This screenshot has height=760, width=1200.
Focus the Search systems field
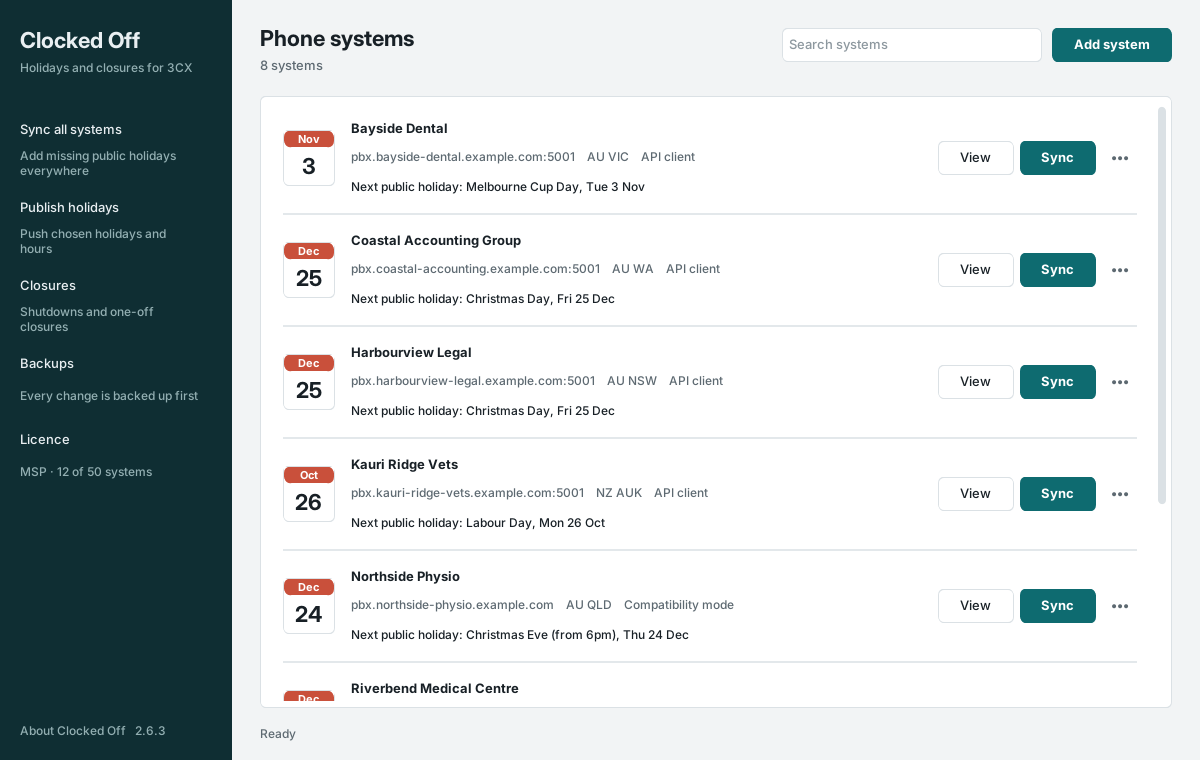(x=912, y=45)
